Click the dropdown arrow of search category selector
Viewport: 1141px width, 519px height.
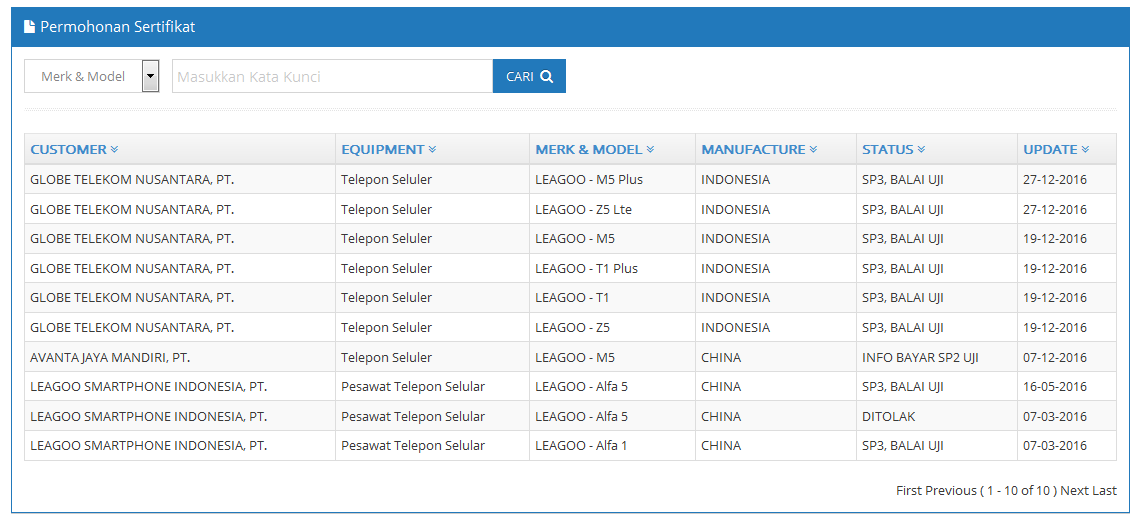click(151, 76)
